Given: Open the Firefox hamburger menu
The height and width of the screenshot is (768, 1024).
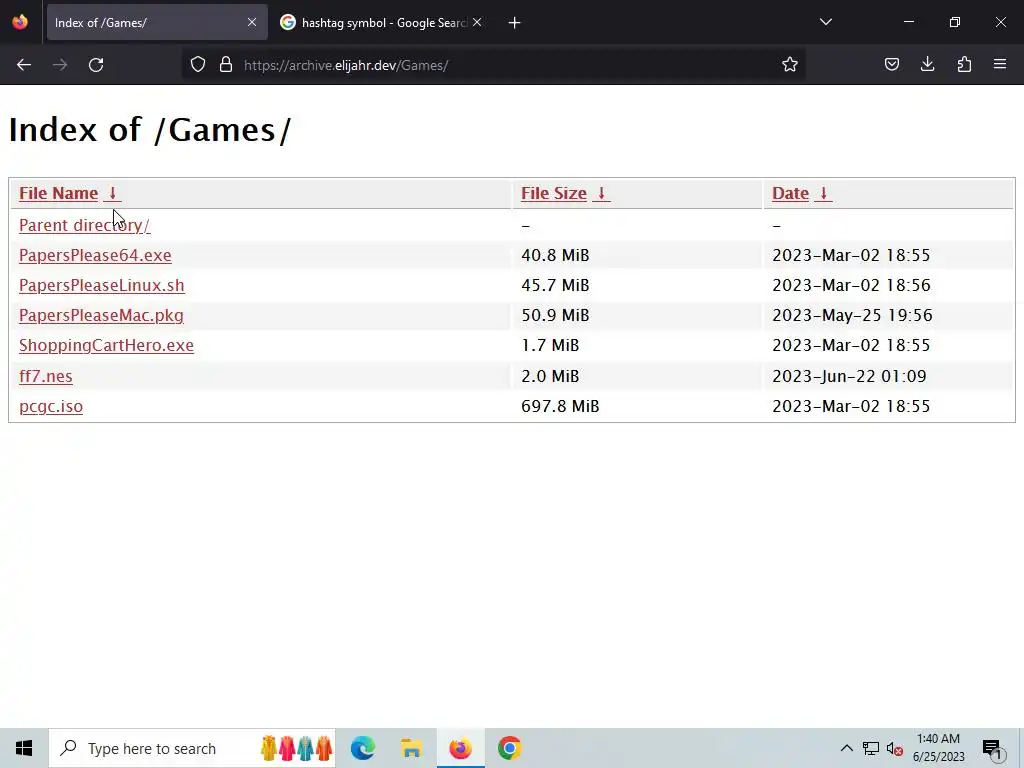Looking at the screenshot, I should click(x=1000, y=65).
